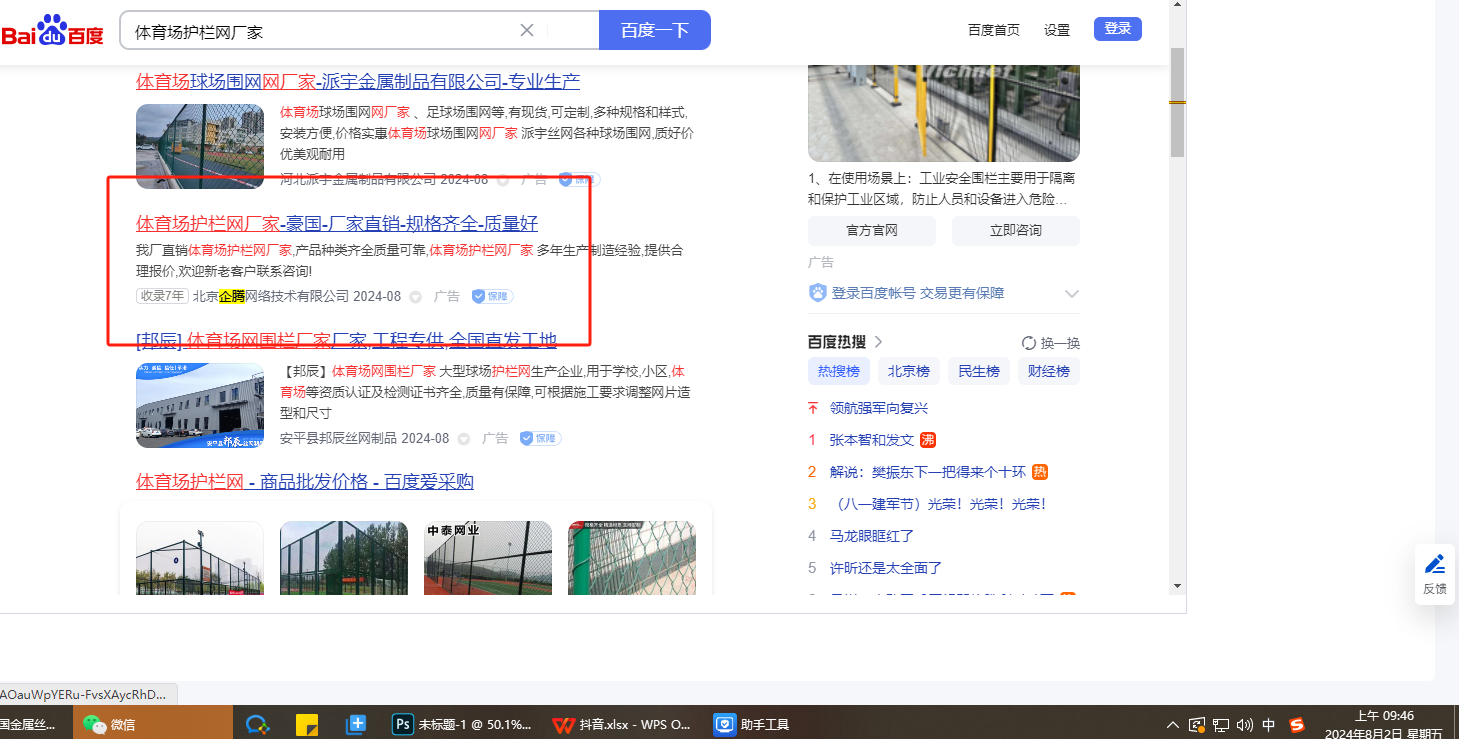1459x739 pixels.
Task: Toggle the 中 input language indicator
Action: click(x=1269, y=724)
